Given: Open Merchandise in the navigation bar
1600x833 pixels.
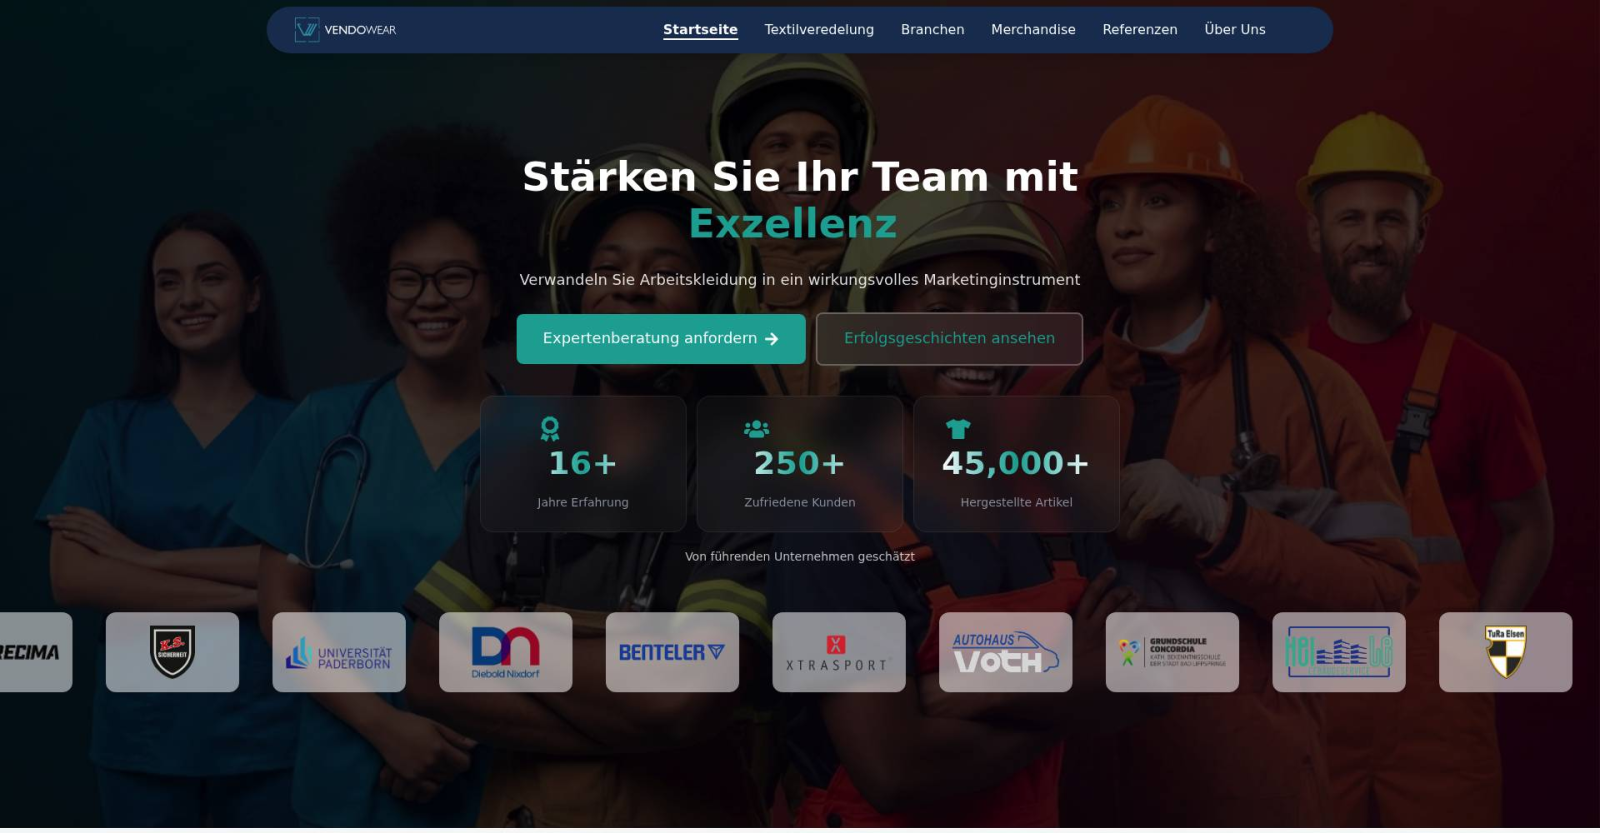Looking at the screenshot, I should coord(1033,30).
